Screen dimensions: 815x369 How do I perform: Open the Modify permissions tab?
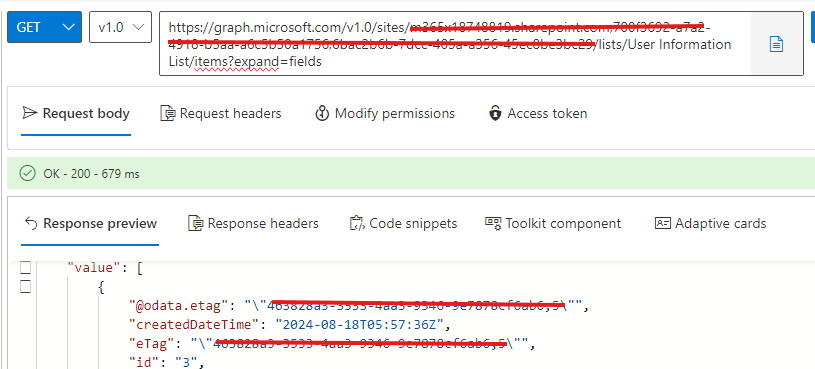coord(385,113)
